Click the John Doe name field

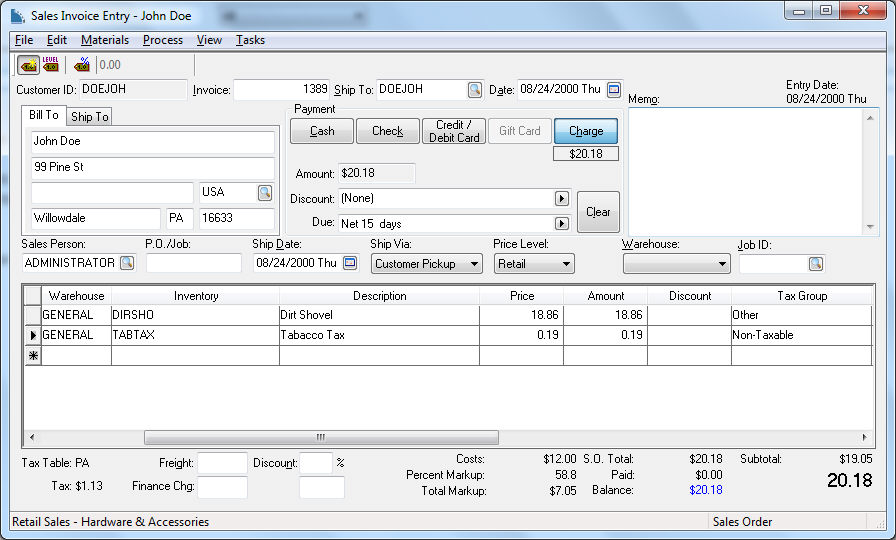click(153, 142)
